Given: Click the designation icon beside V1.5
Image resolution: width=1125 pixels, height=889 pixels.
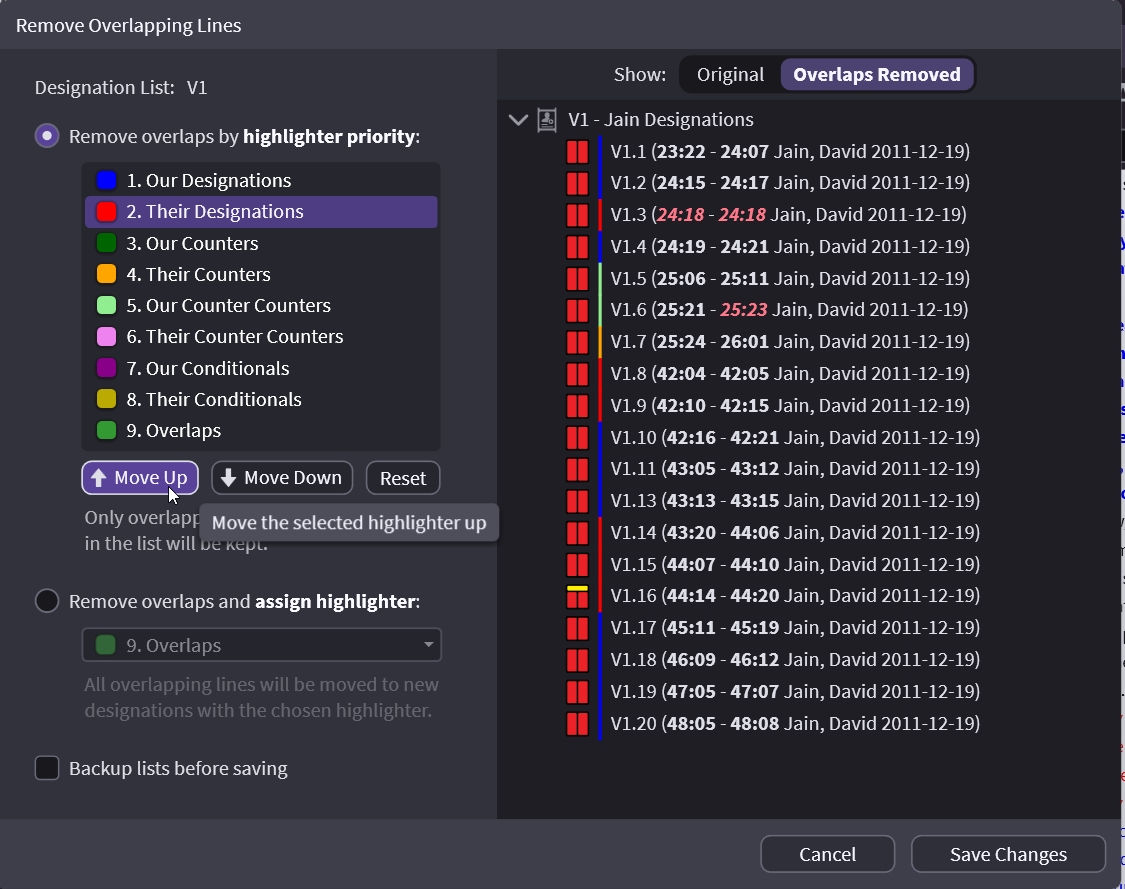Looking at the screenshot, I should click(x=577, y=279).
